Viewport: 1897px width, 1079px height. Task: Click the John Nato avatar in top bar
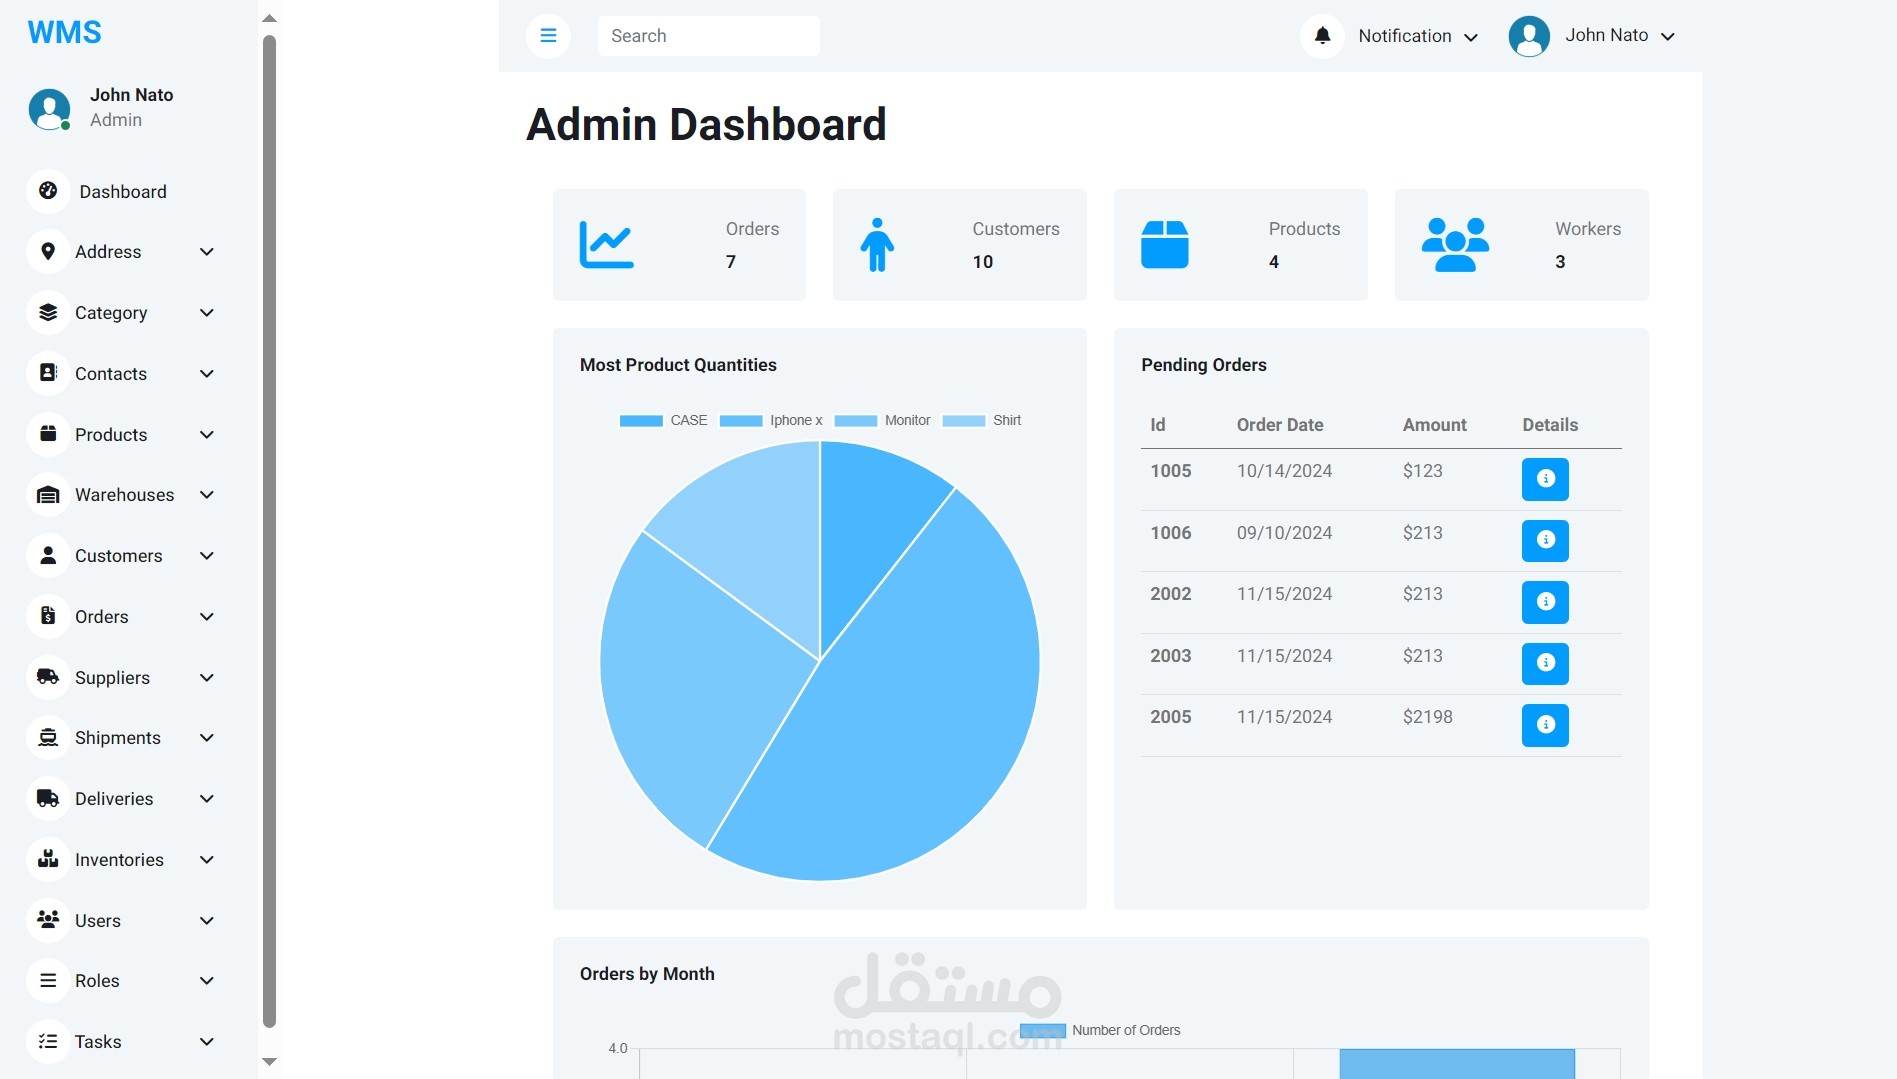[1529, 36]
